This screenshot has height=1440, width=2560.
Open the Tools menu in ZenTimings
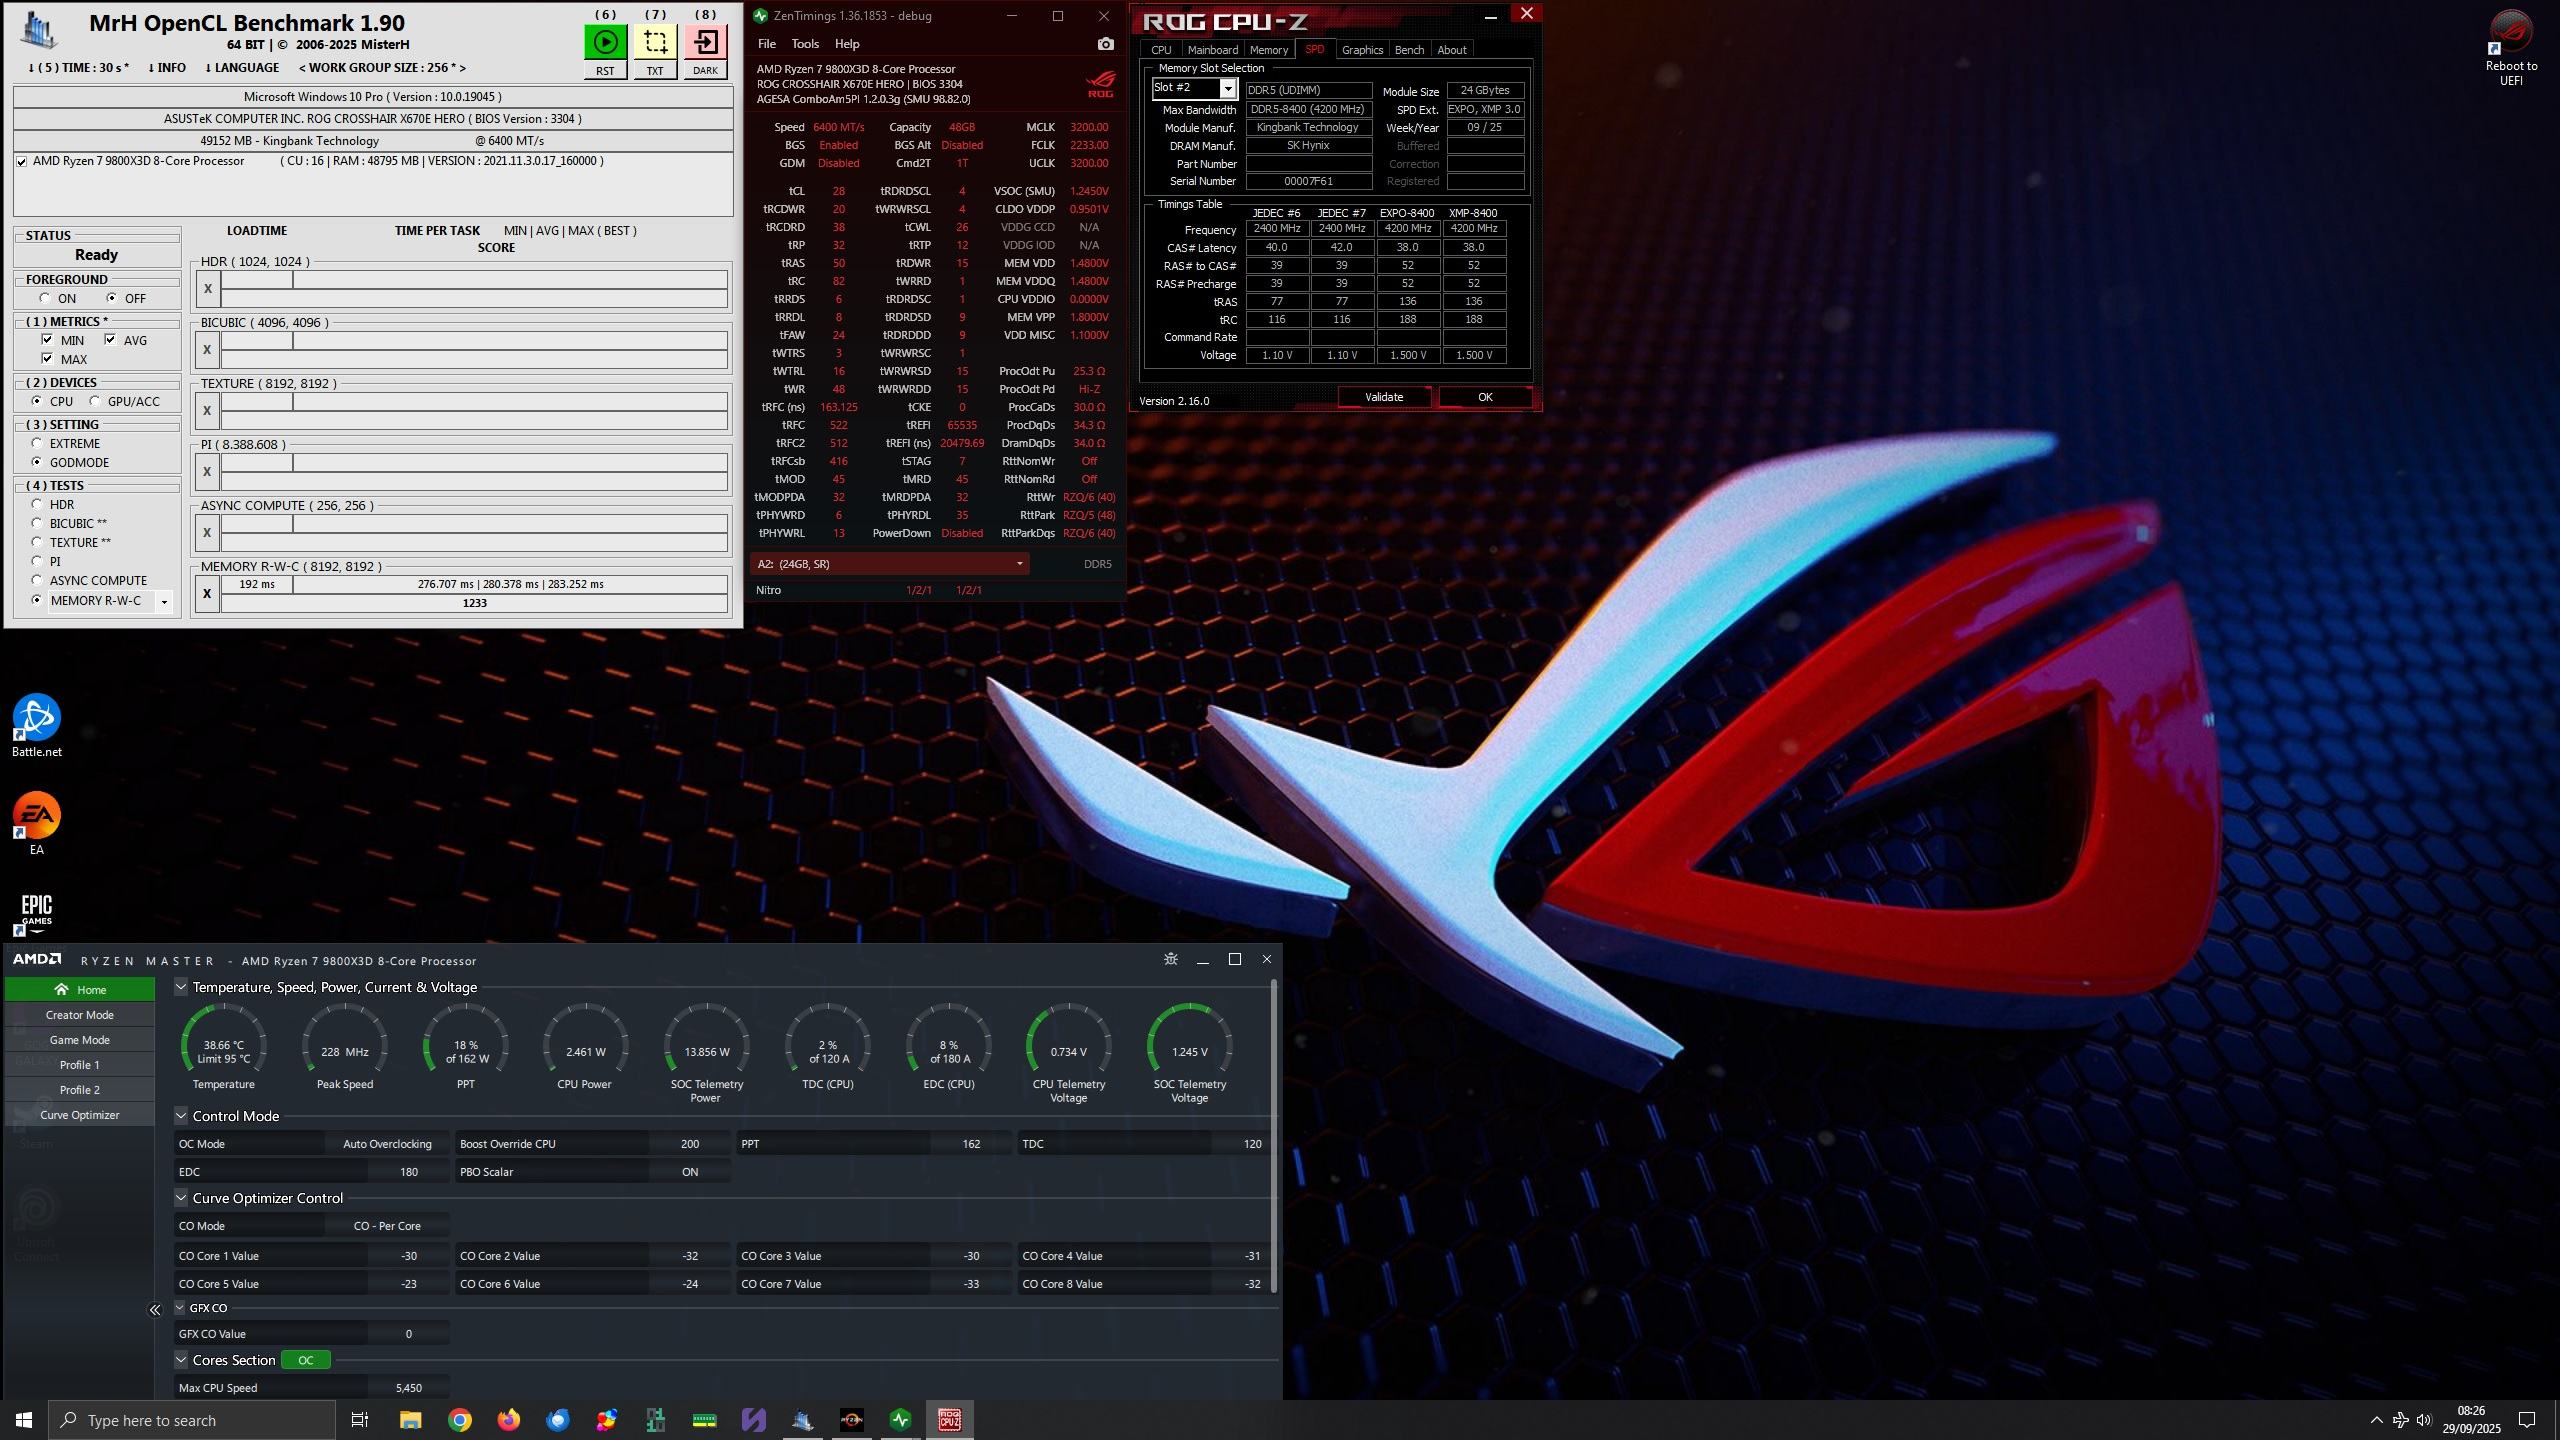(x=804, y=44)
